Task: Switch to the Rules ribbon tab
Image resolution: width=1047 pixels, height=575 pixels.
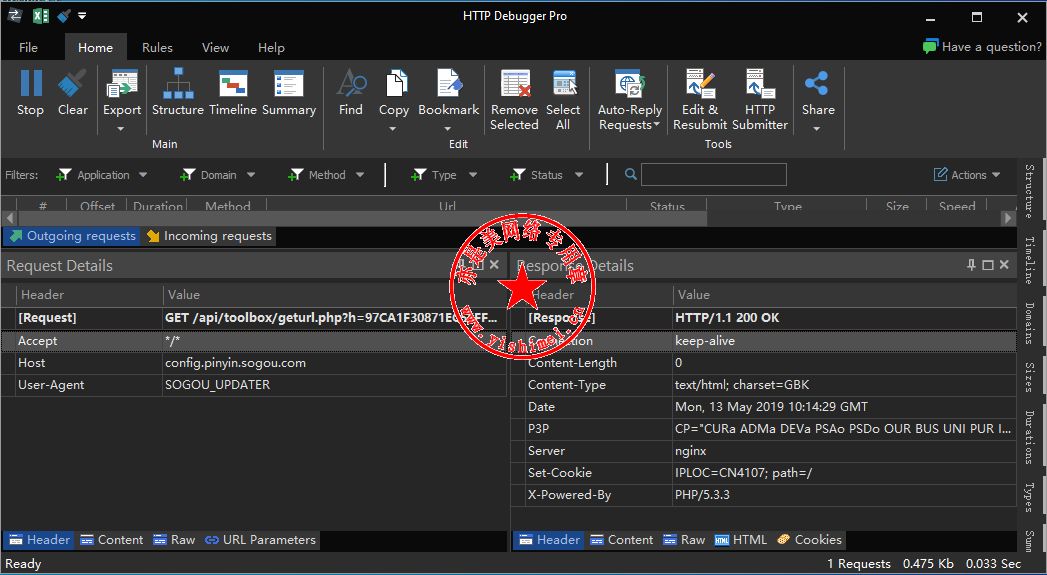Action: coord(158,47)
